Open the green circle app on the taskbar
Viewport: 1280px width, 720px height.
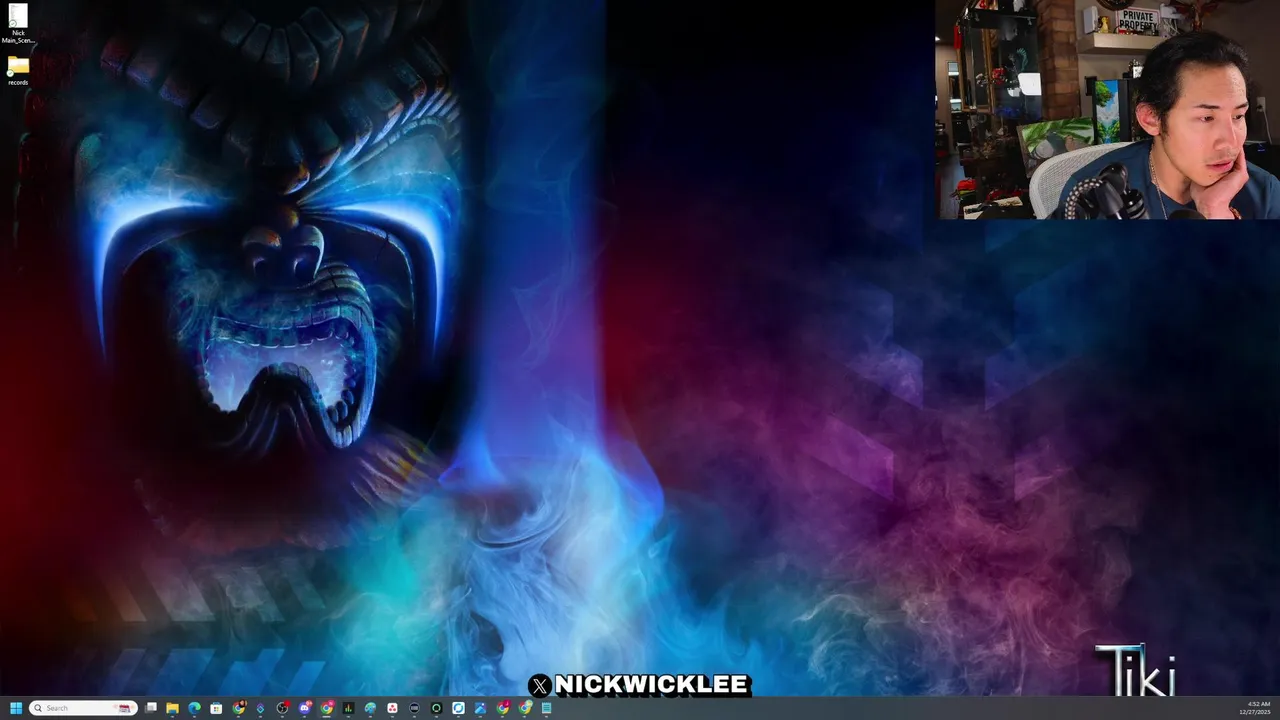[x=436, y=708]
